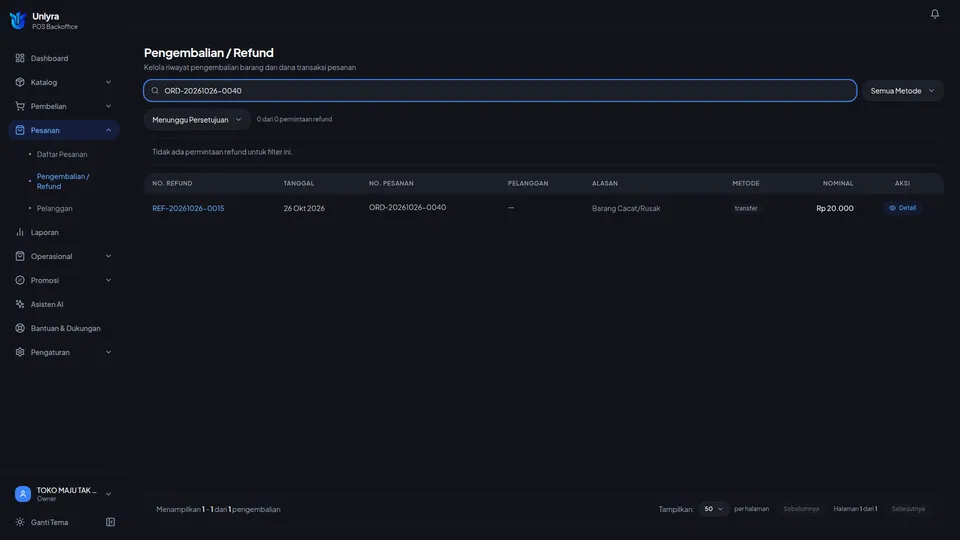
Task: Expand the Pengaturan menu chevron
Action: click(x=108, y=352)
